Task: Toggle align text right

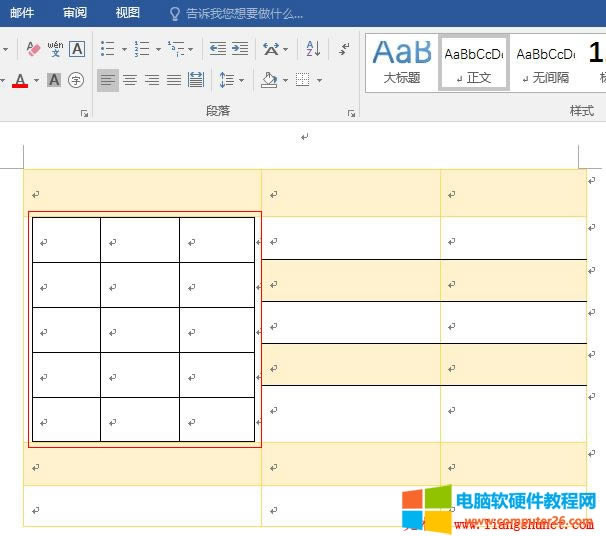Action: [152, 80]
